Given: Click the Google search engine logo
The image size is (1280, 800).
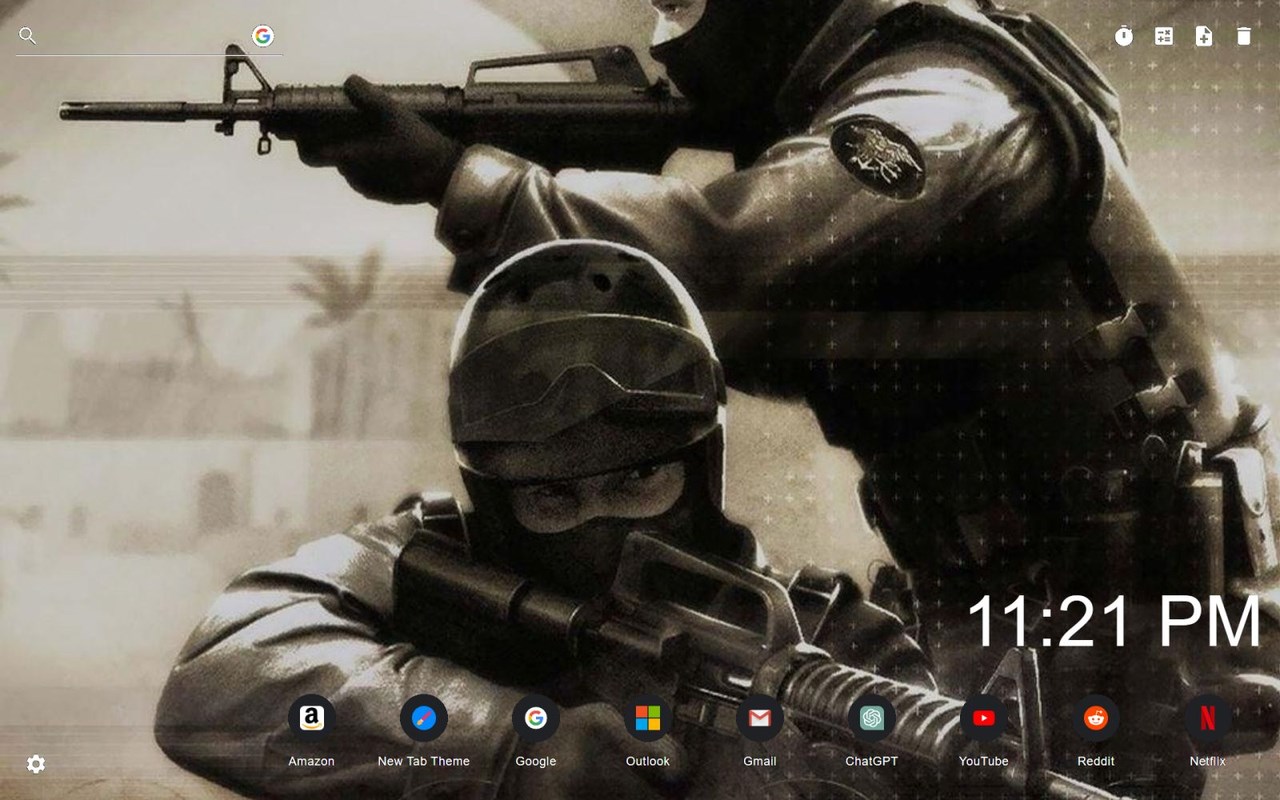Looking at the screenshot, I should click(x=263, y=36).
